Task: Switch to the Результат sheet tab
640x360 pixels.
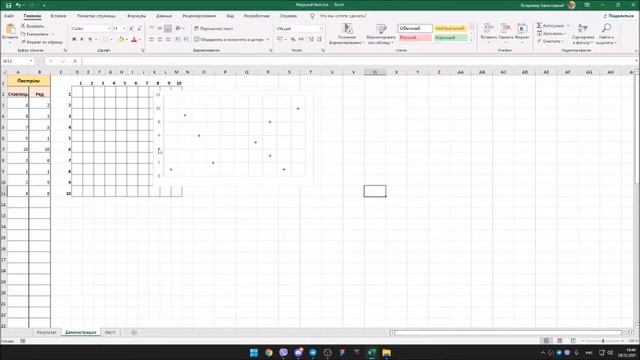Action: click(46, 332)
